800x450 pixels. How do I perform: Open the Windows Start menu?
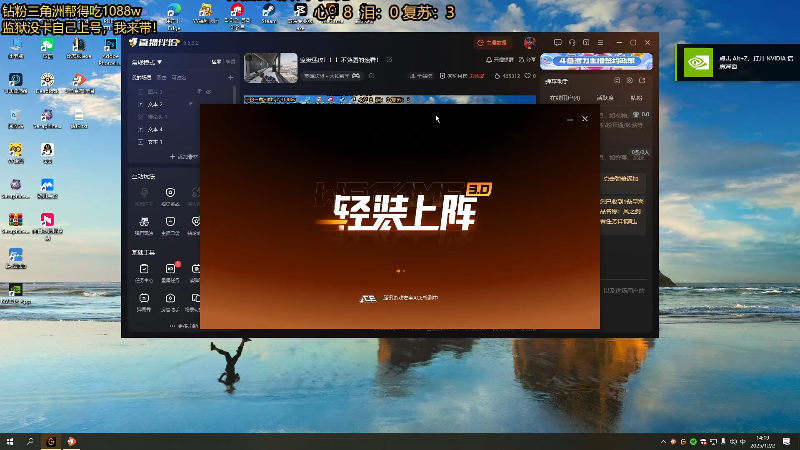pos(10,441)
